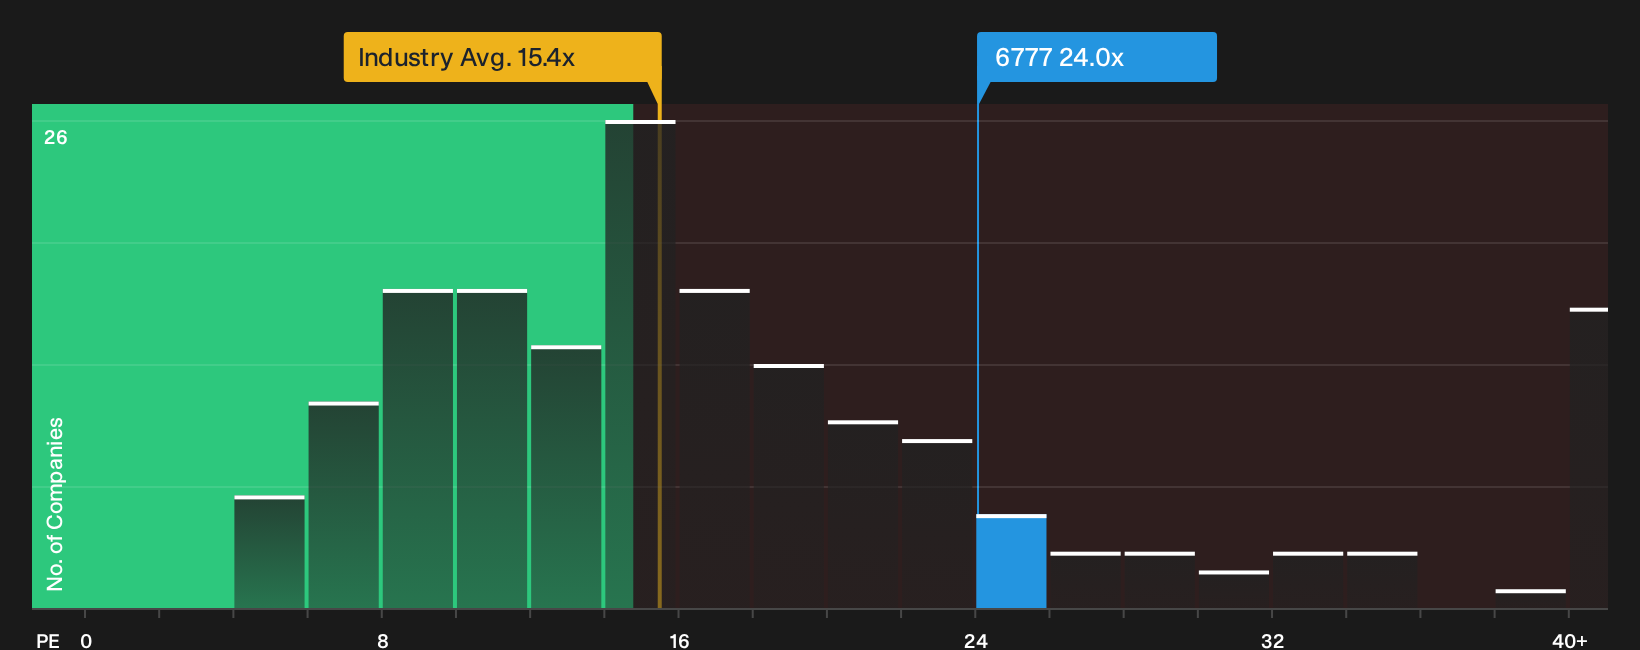Viewport: 1640px width, 650px height.
Task: Click the x-axis label 16
Action: point(679,641)
